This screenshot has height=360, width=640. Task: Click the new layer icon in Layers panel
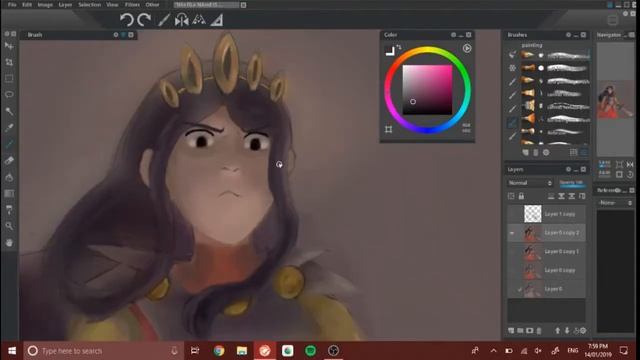511,331
